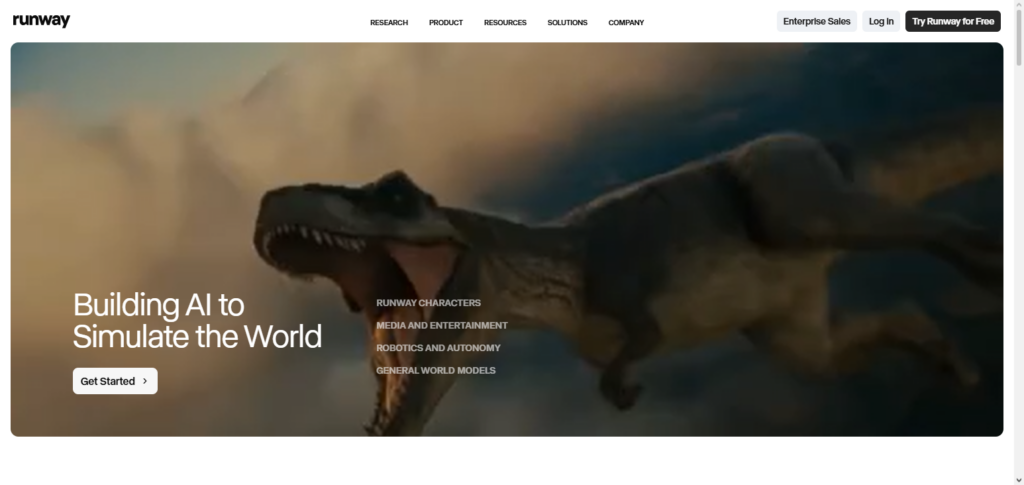This screenshot has height=485, width=1024.
Task: Click the Building AI headline text
Action: [197, 320]
